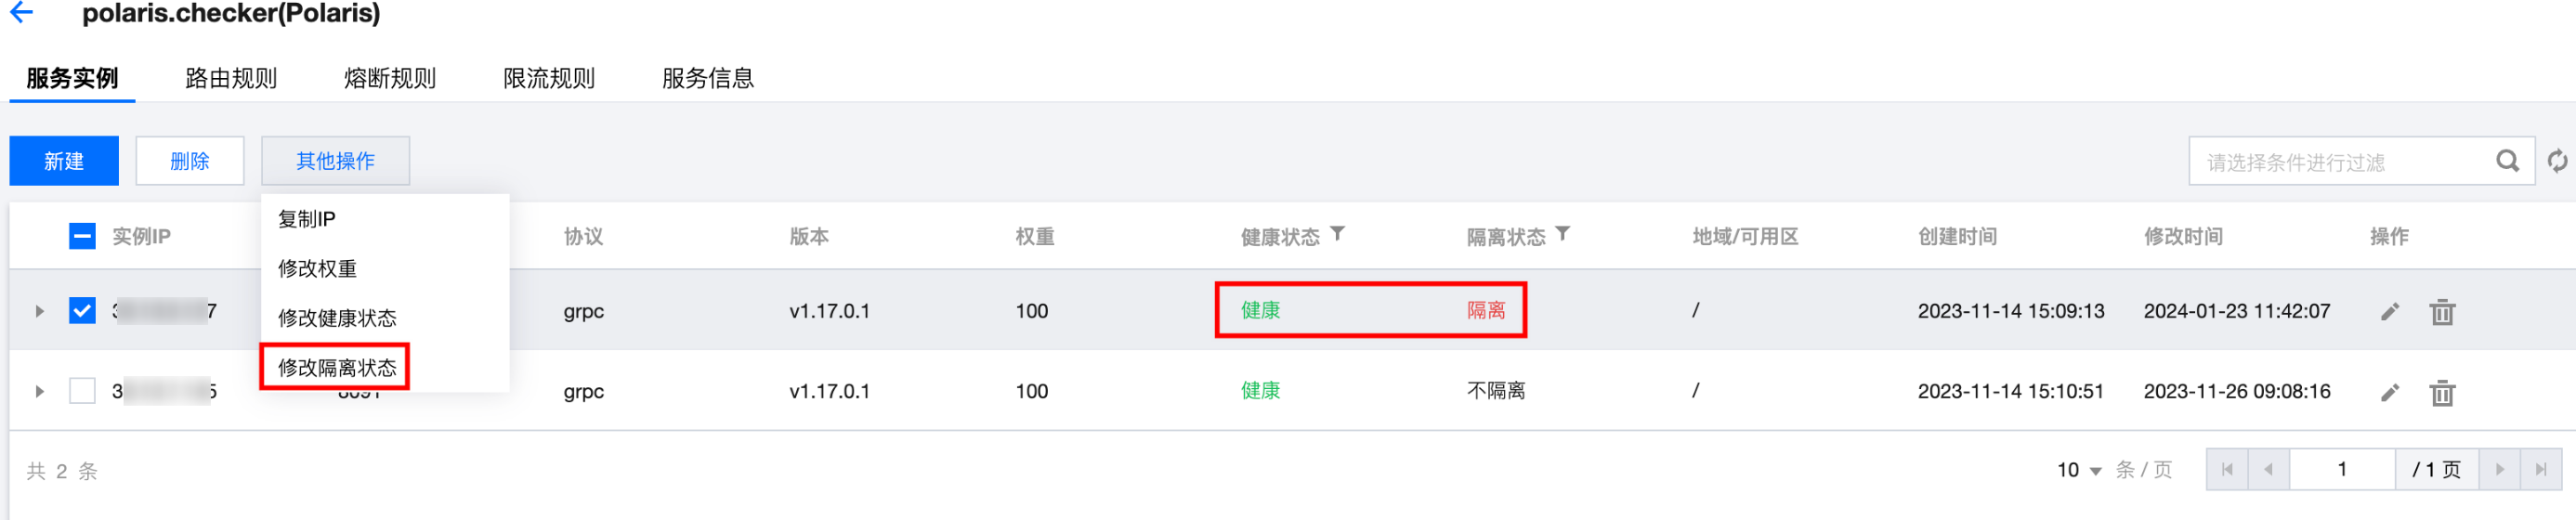Click the search magnifier icon in filter box

click(2507, 161)
